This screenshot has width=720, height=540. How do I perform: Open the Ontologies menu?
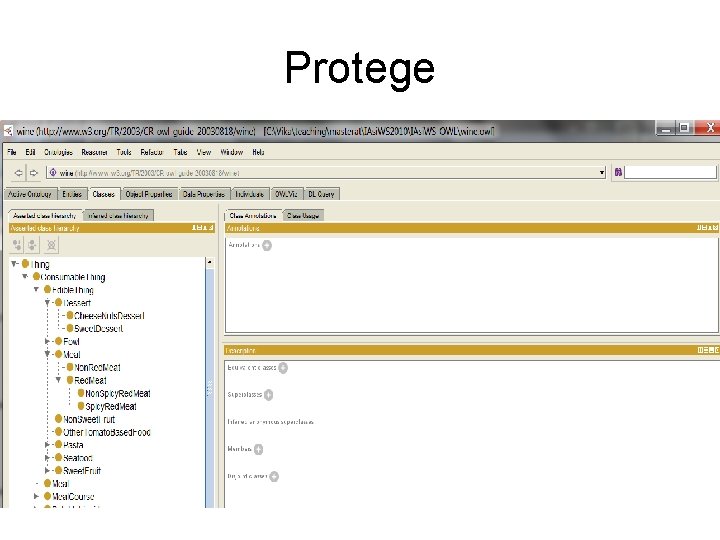click(x=58, y=152)
